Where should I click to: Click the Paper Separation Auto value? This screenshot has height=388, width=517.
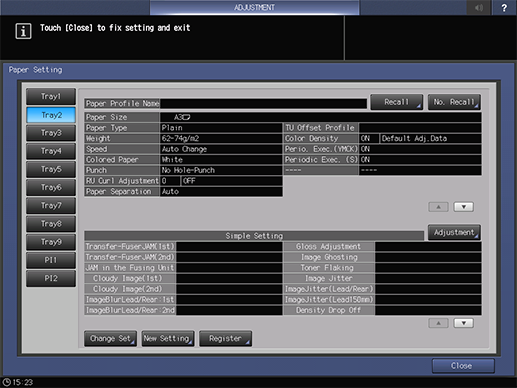221,192
